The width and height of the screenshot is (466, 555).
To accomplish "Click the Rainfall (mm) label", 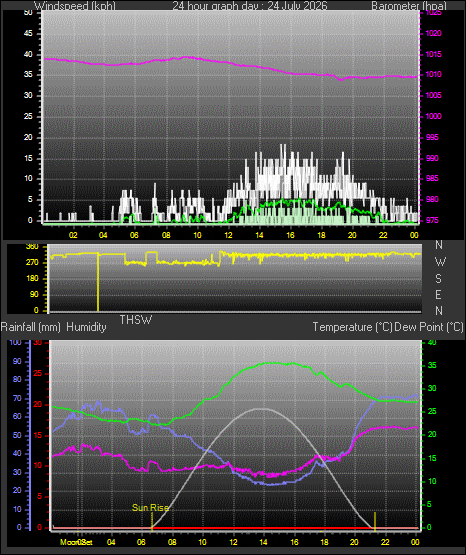I will (31, 327).
